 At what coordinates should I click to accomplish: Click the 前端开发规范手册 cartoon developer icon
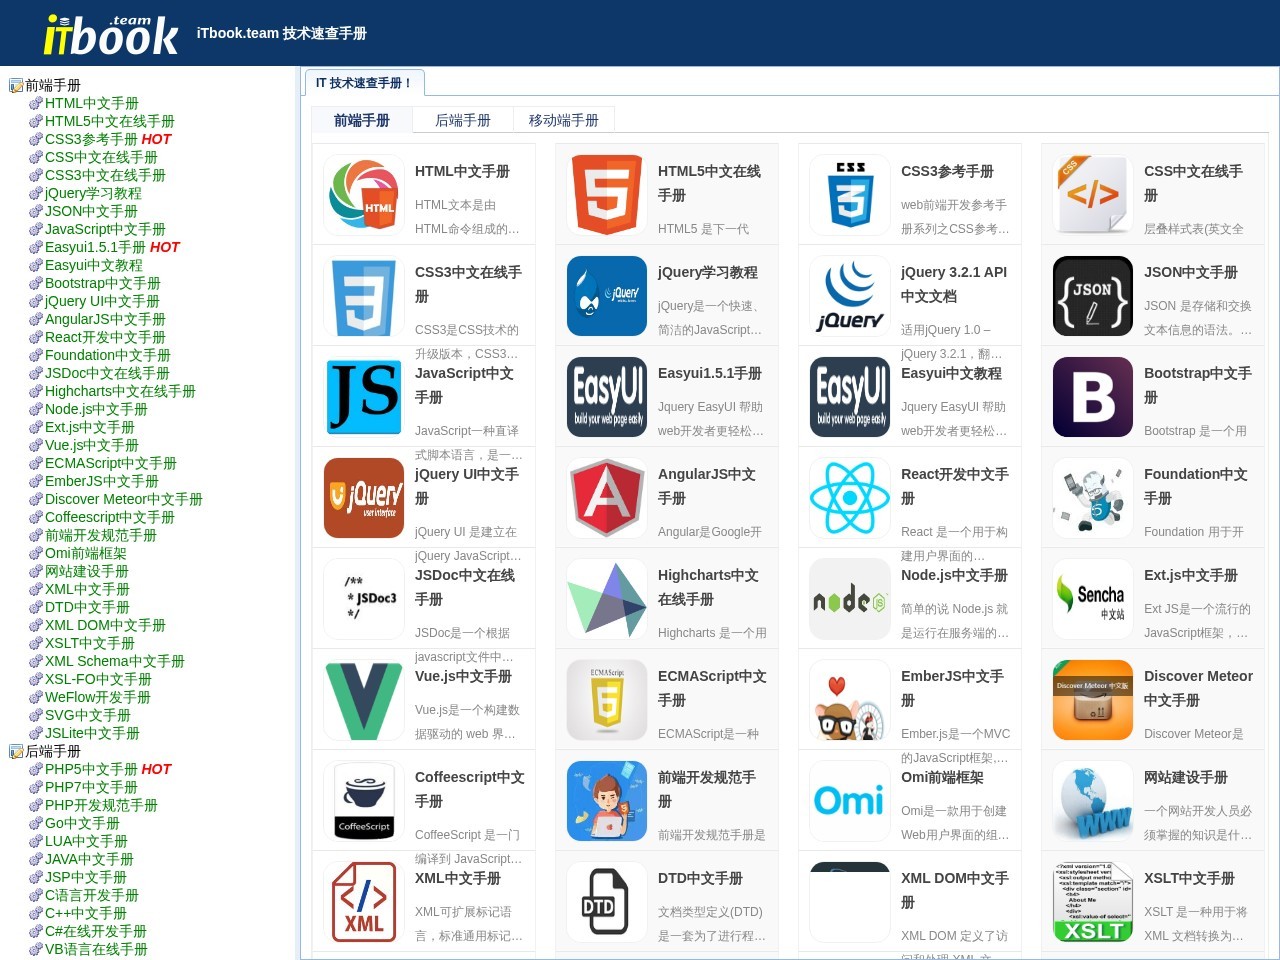(x=607, y=801)
